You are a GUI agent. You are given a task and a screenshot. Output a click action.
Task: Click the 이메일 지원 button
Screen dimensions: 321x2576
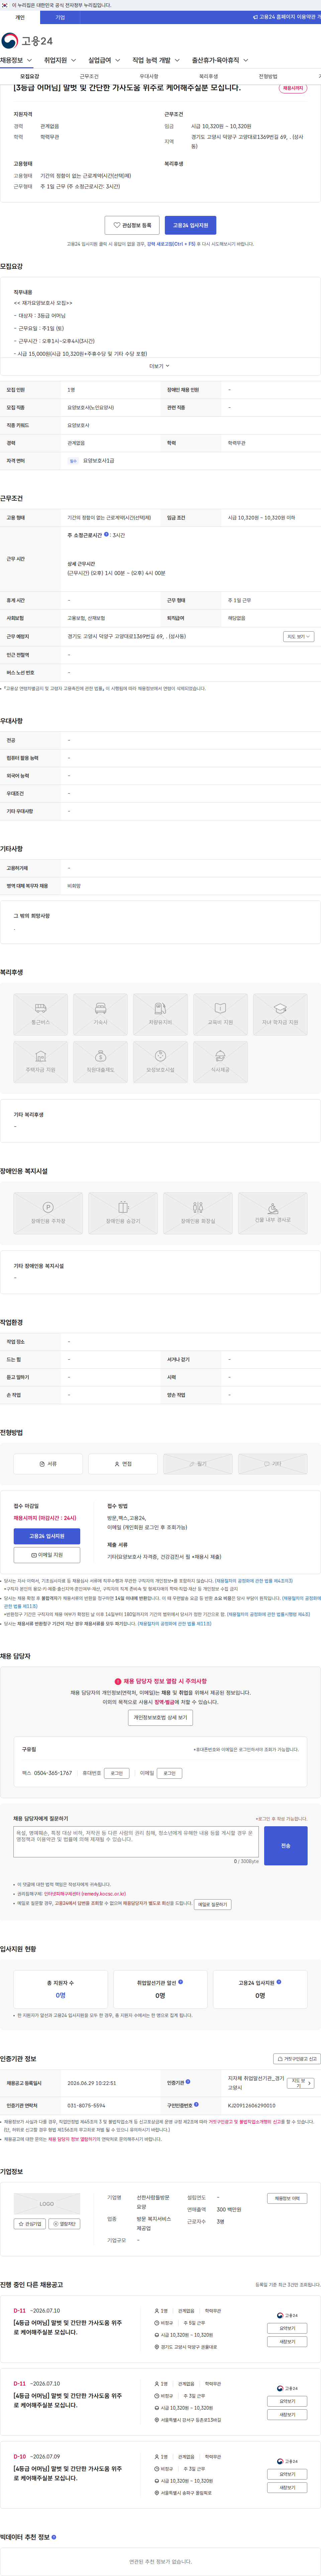[47, 1555]
